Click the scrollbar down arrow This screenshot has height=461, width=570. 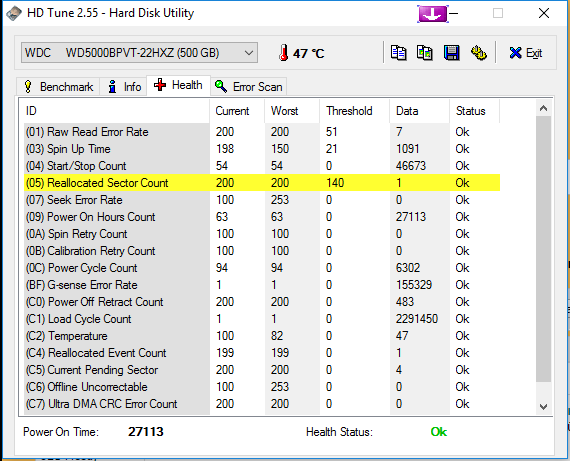(543, 406)
